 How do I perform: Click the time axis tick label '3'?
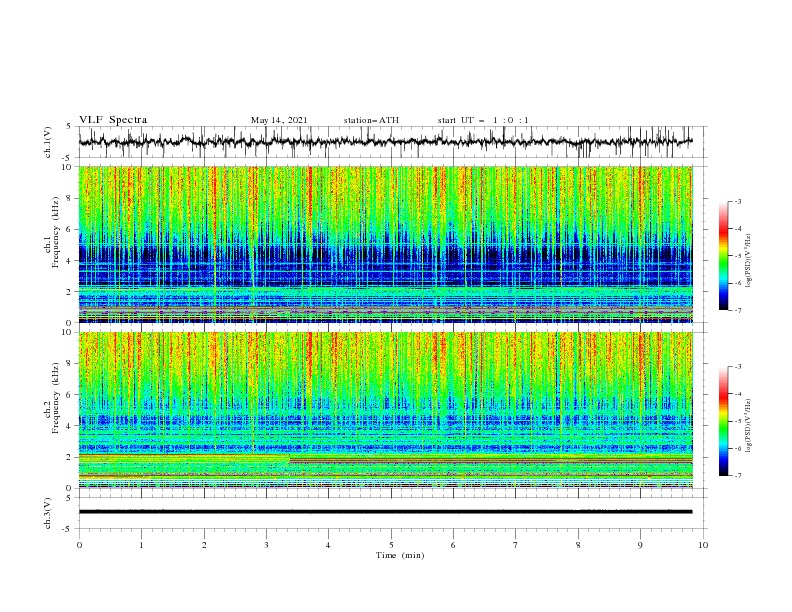coord(266,545)
